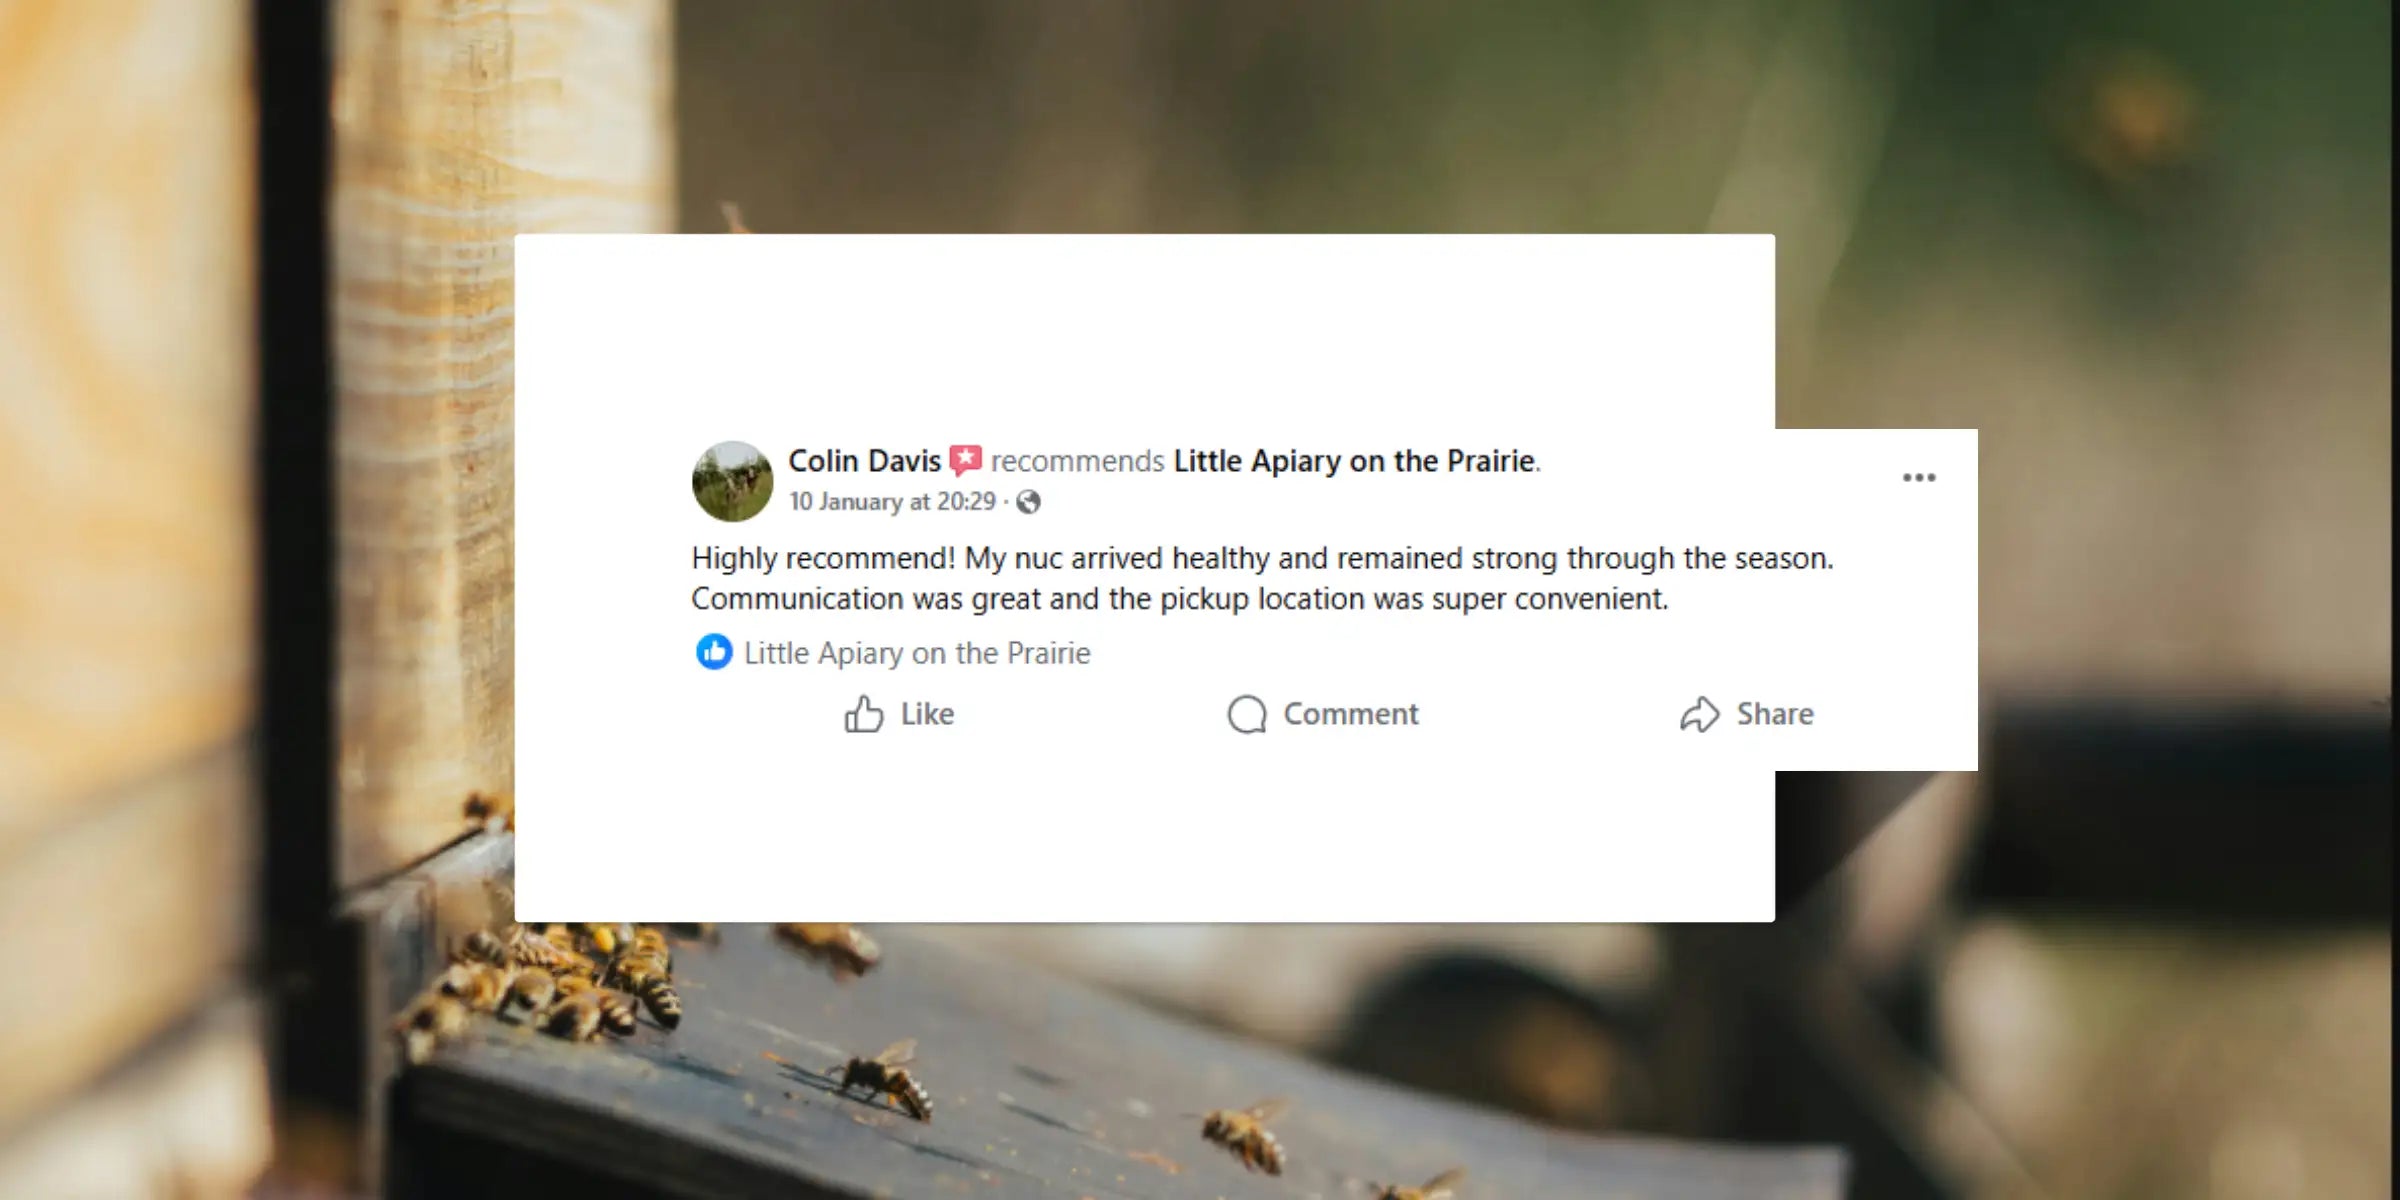2400x1200 pixels.
Task: Click the thumbs-up outline Like icon
Action: point(864,714)
